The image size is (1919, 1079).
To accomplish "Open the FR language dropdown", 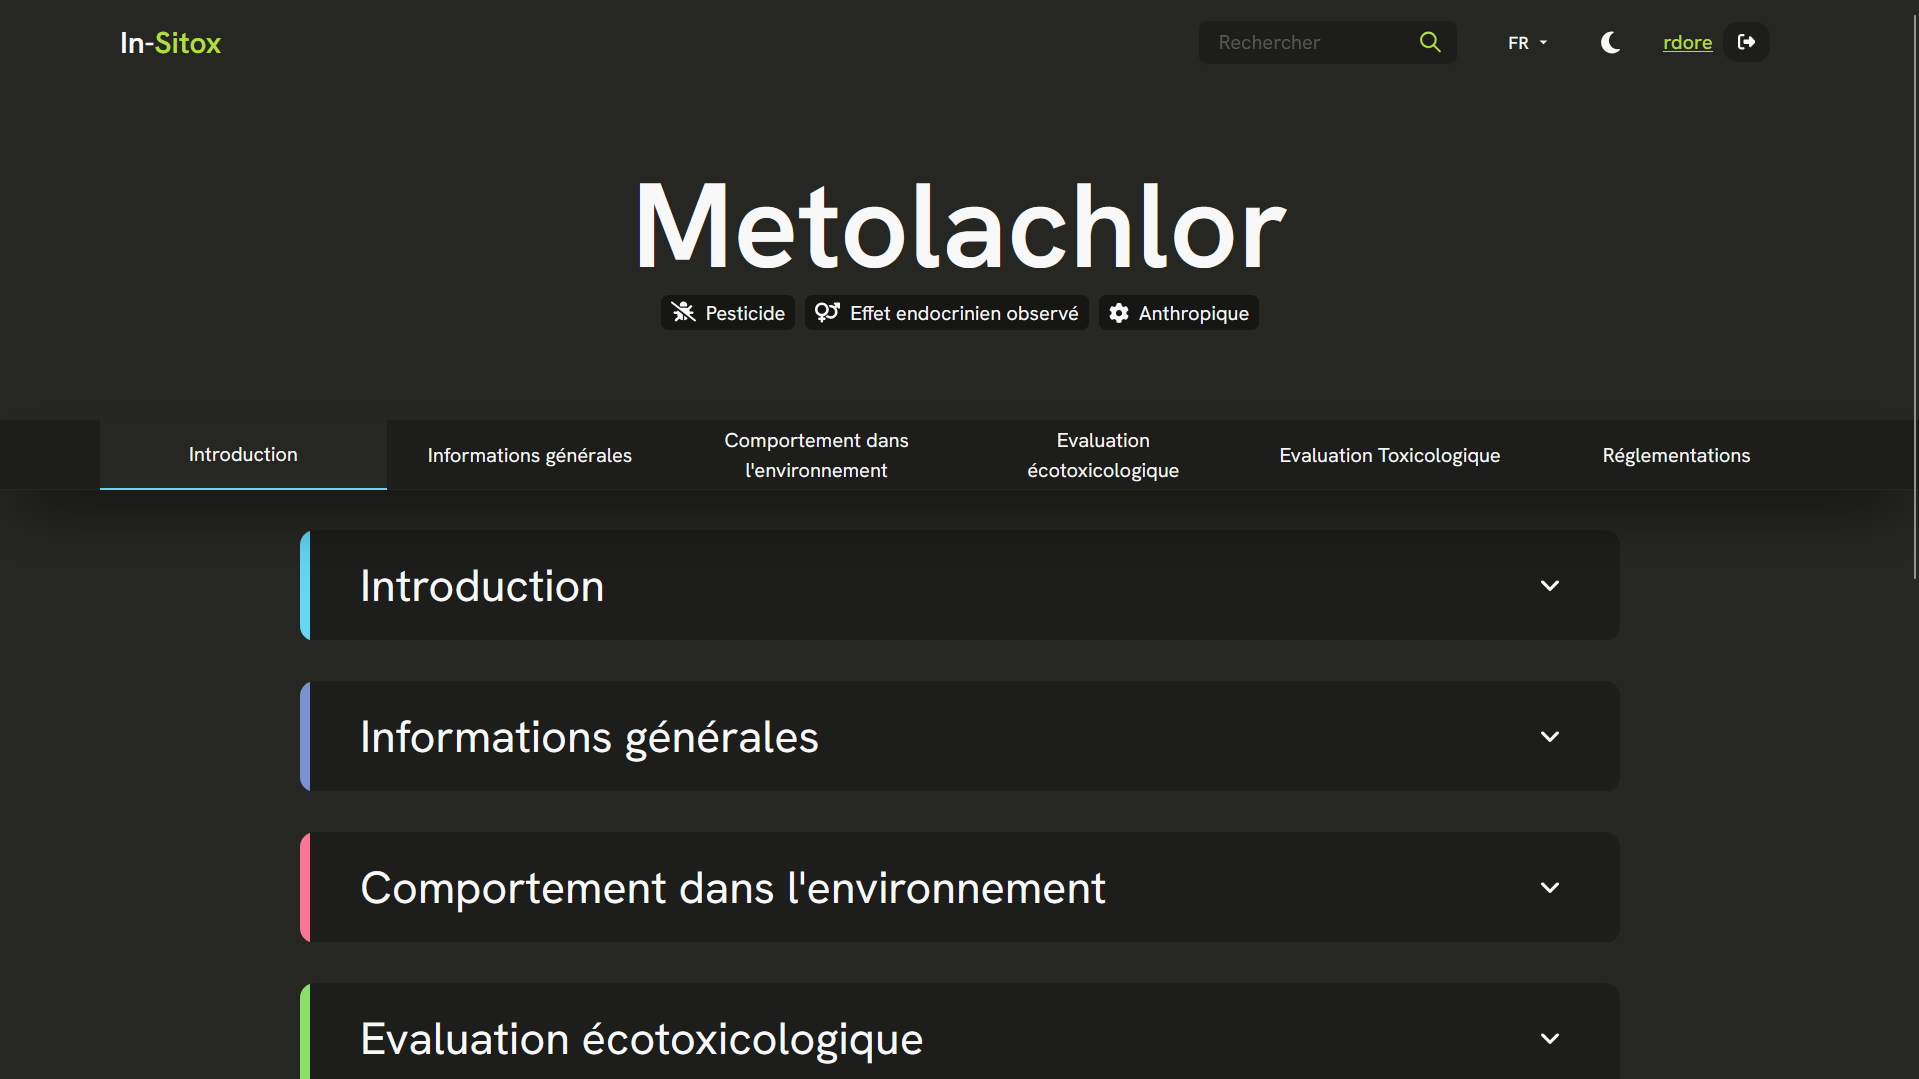I will click(x=1526, y=42).
